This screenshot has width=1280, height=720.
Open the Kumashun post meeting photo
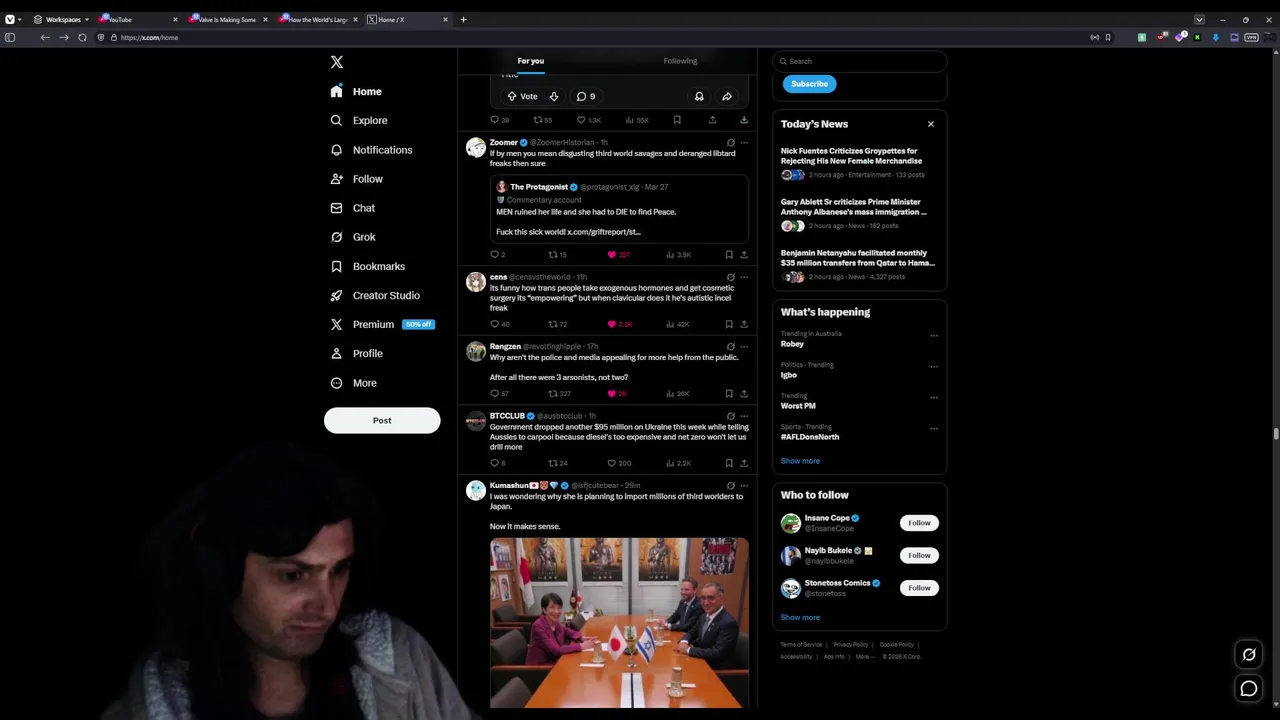coord(619,623)
